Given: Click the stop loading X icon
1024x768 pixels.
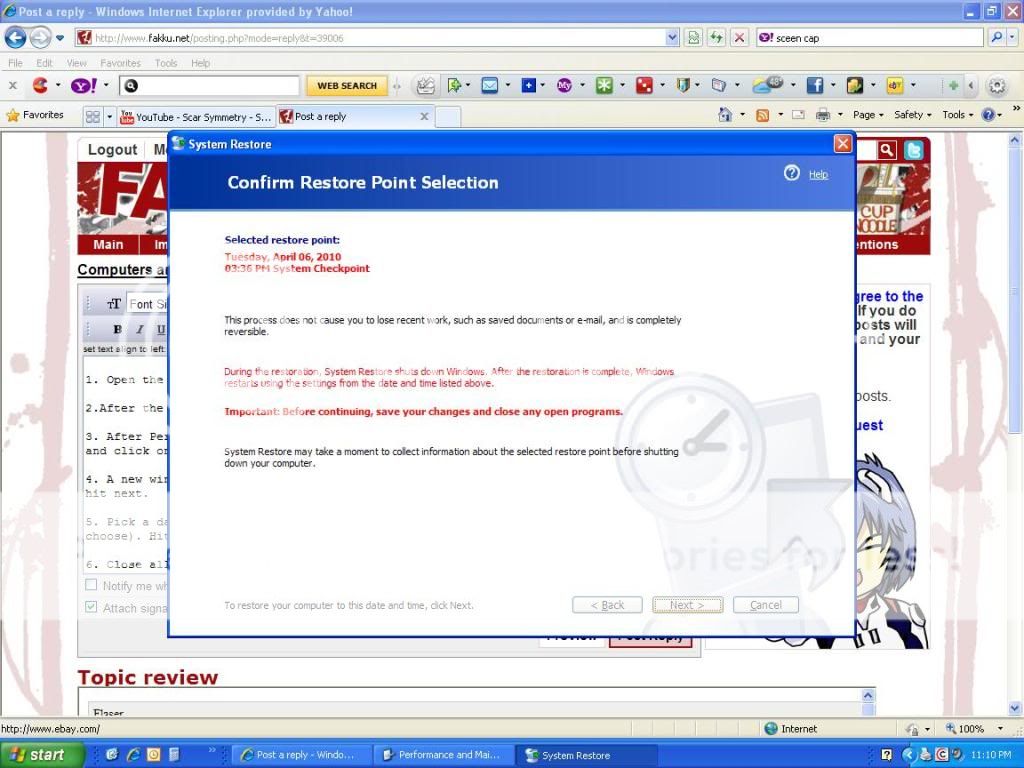Looking at the screenshot, I should (739, 38).
